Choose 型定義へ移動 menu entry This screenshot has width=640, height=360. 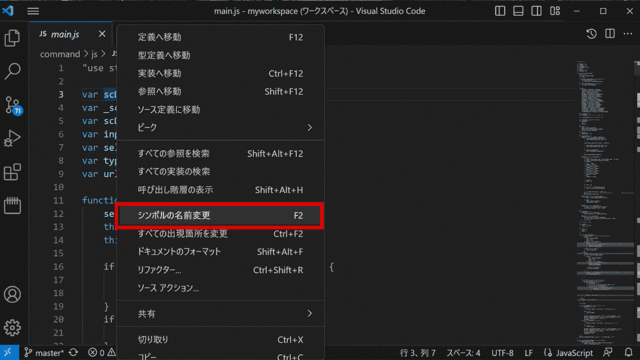tap(220, 55)
